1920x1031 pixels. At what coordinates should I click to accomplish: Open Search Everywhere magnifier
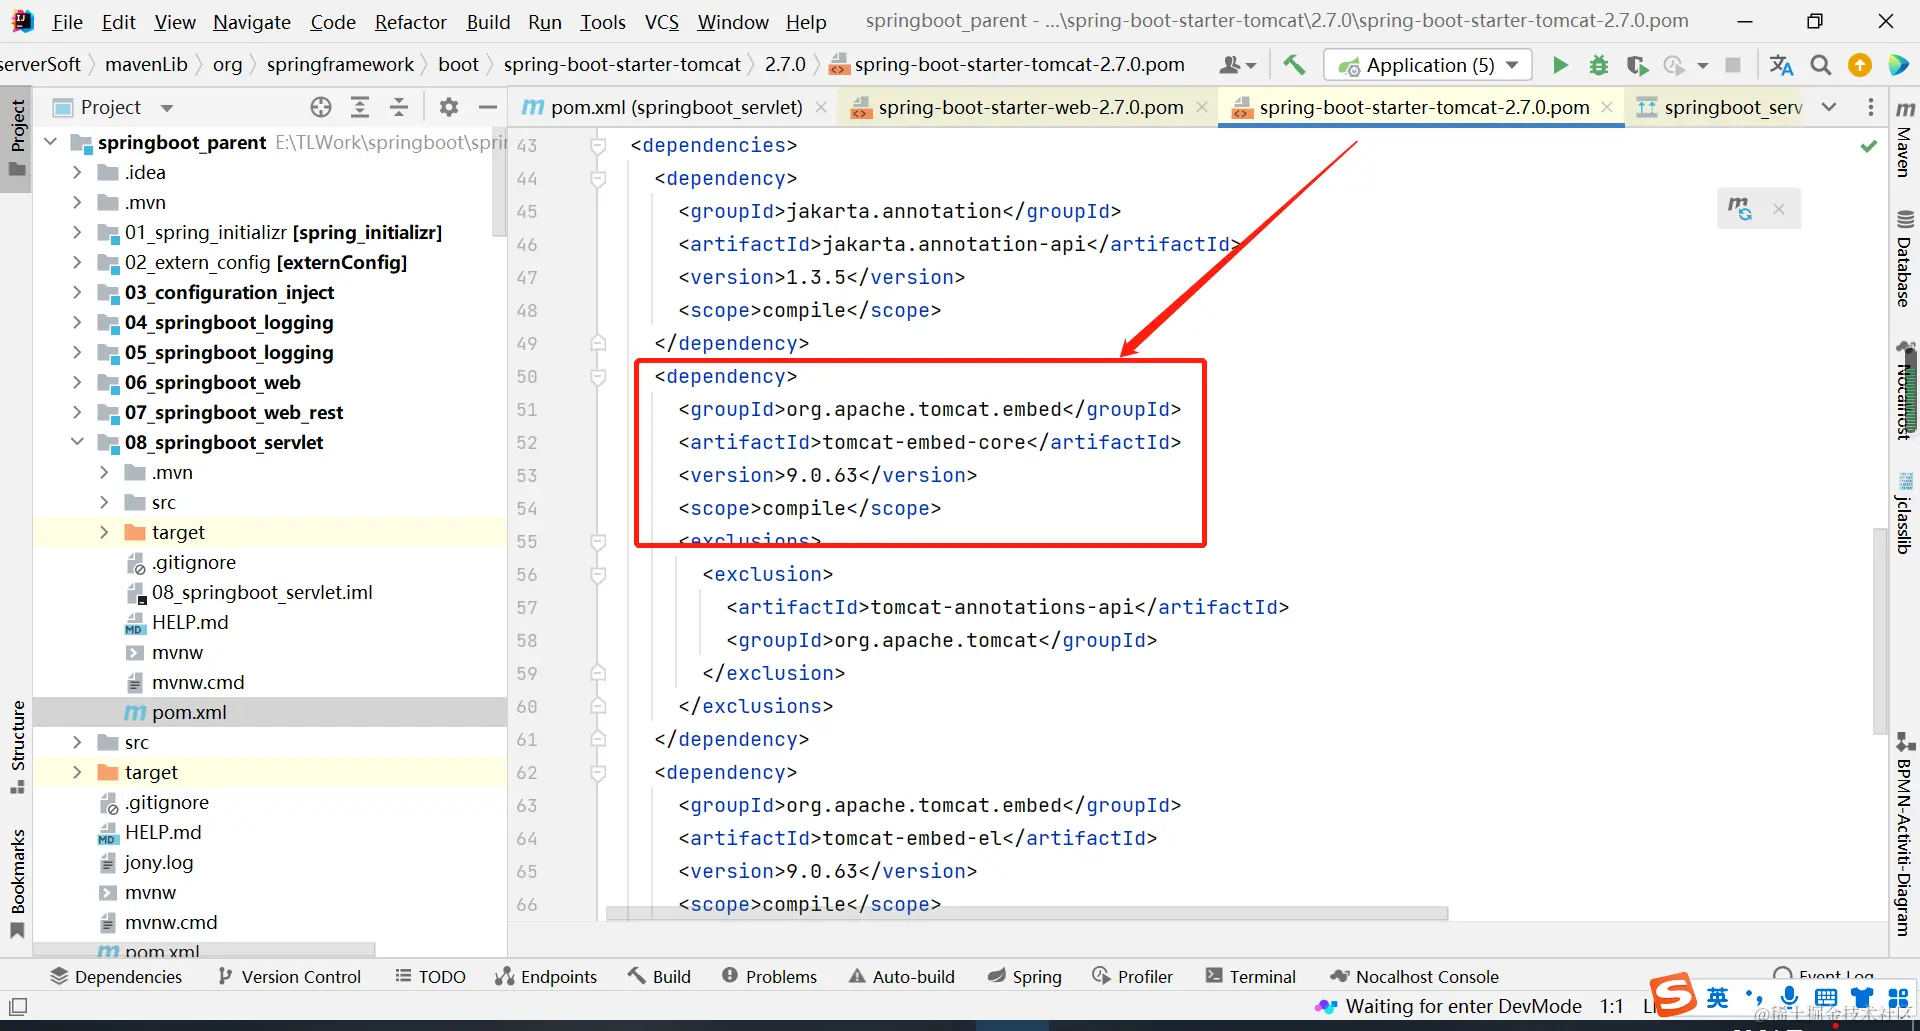click(1821, 65)
